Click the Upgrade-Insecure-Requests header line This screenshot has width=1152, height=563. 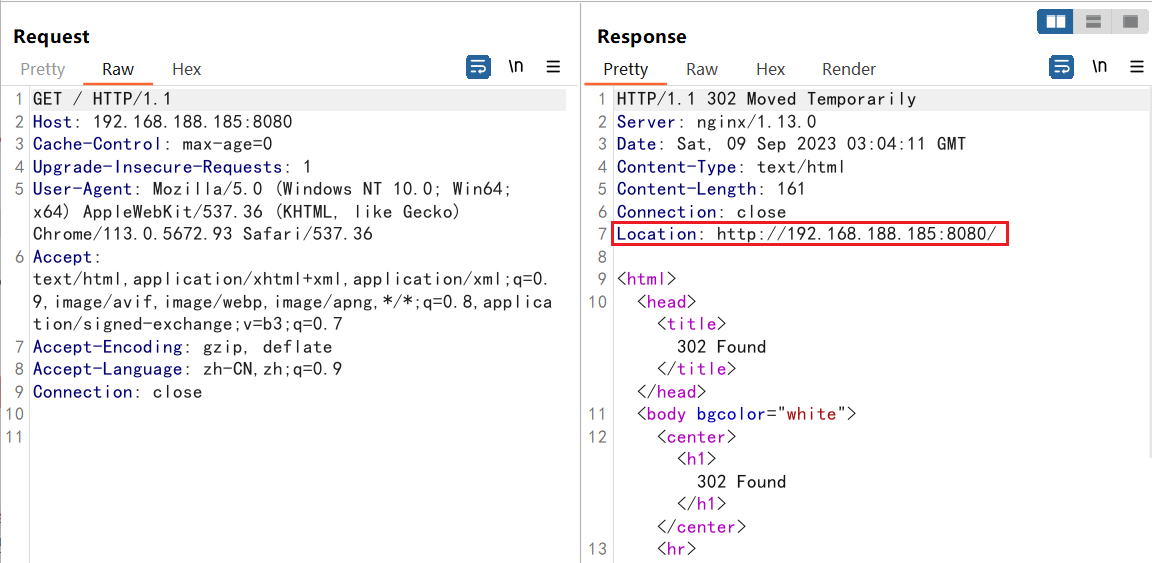pyautogui.click(x=173, y=167)
